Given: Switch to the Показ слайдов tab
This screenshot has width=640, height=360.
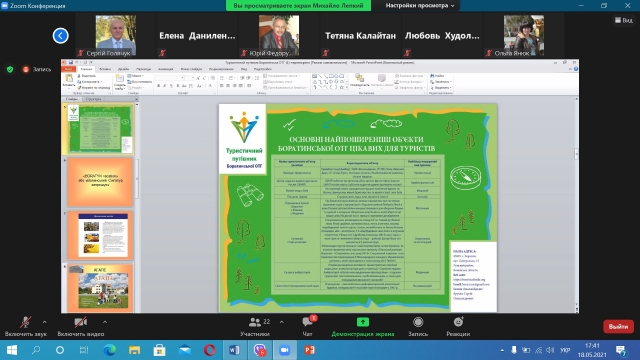Looking at the screenshot, I should 191,69.
